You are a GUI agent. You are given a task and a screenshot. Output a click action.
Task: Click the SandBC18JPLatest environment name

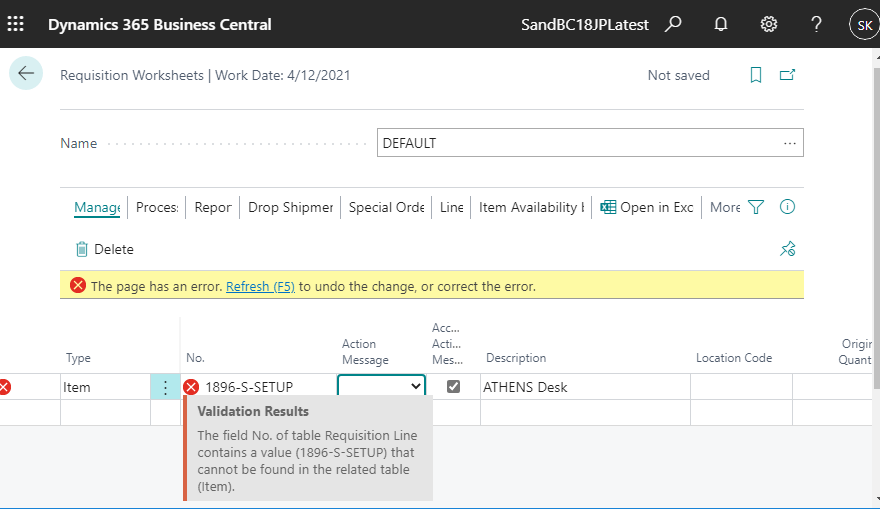[x=585, y=25]
